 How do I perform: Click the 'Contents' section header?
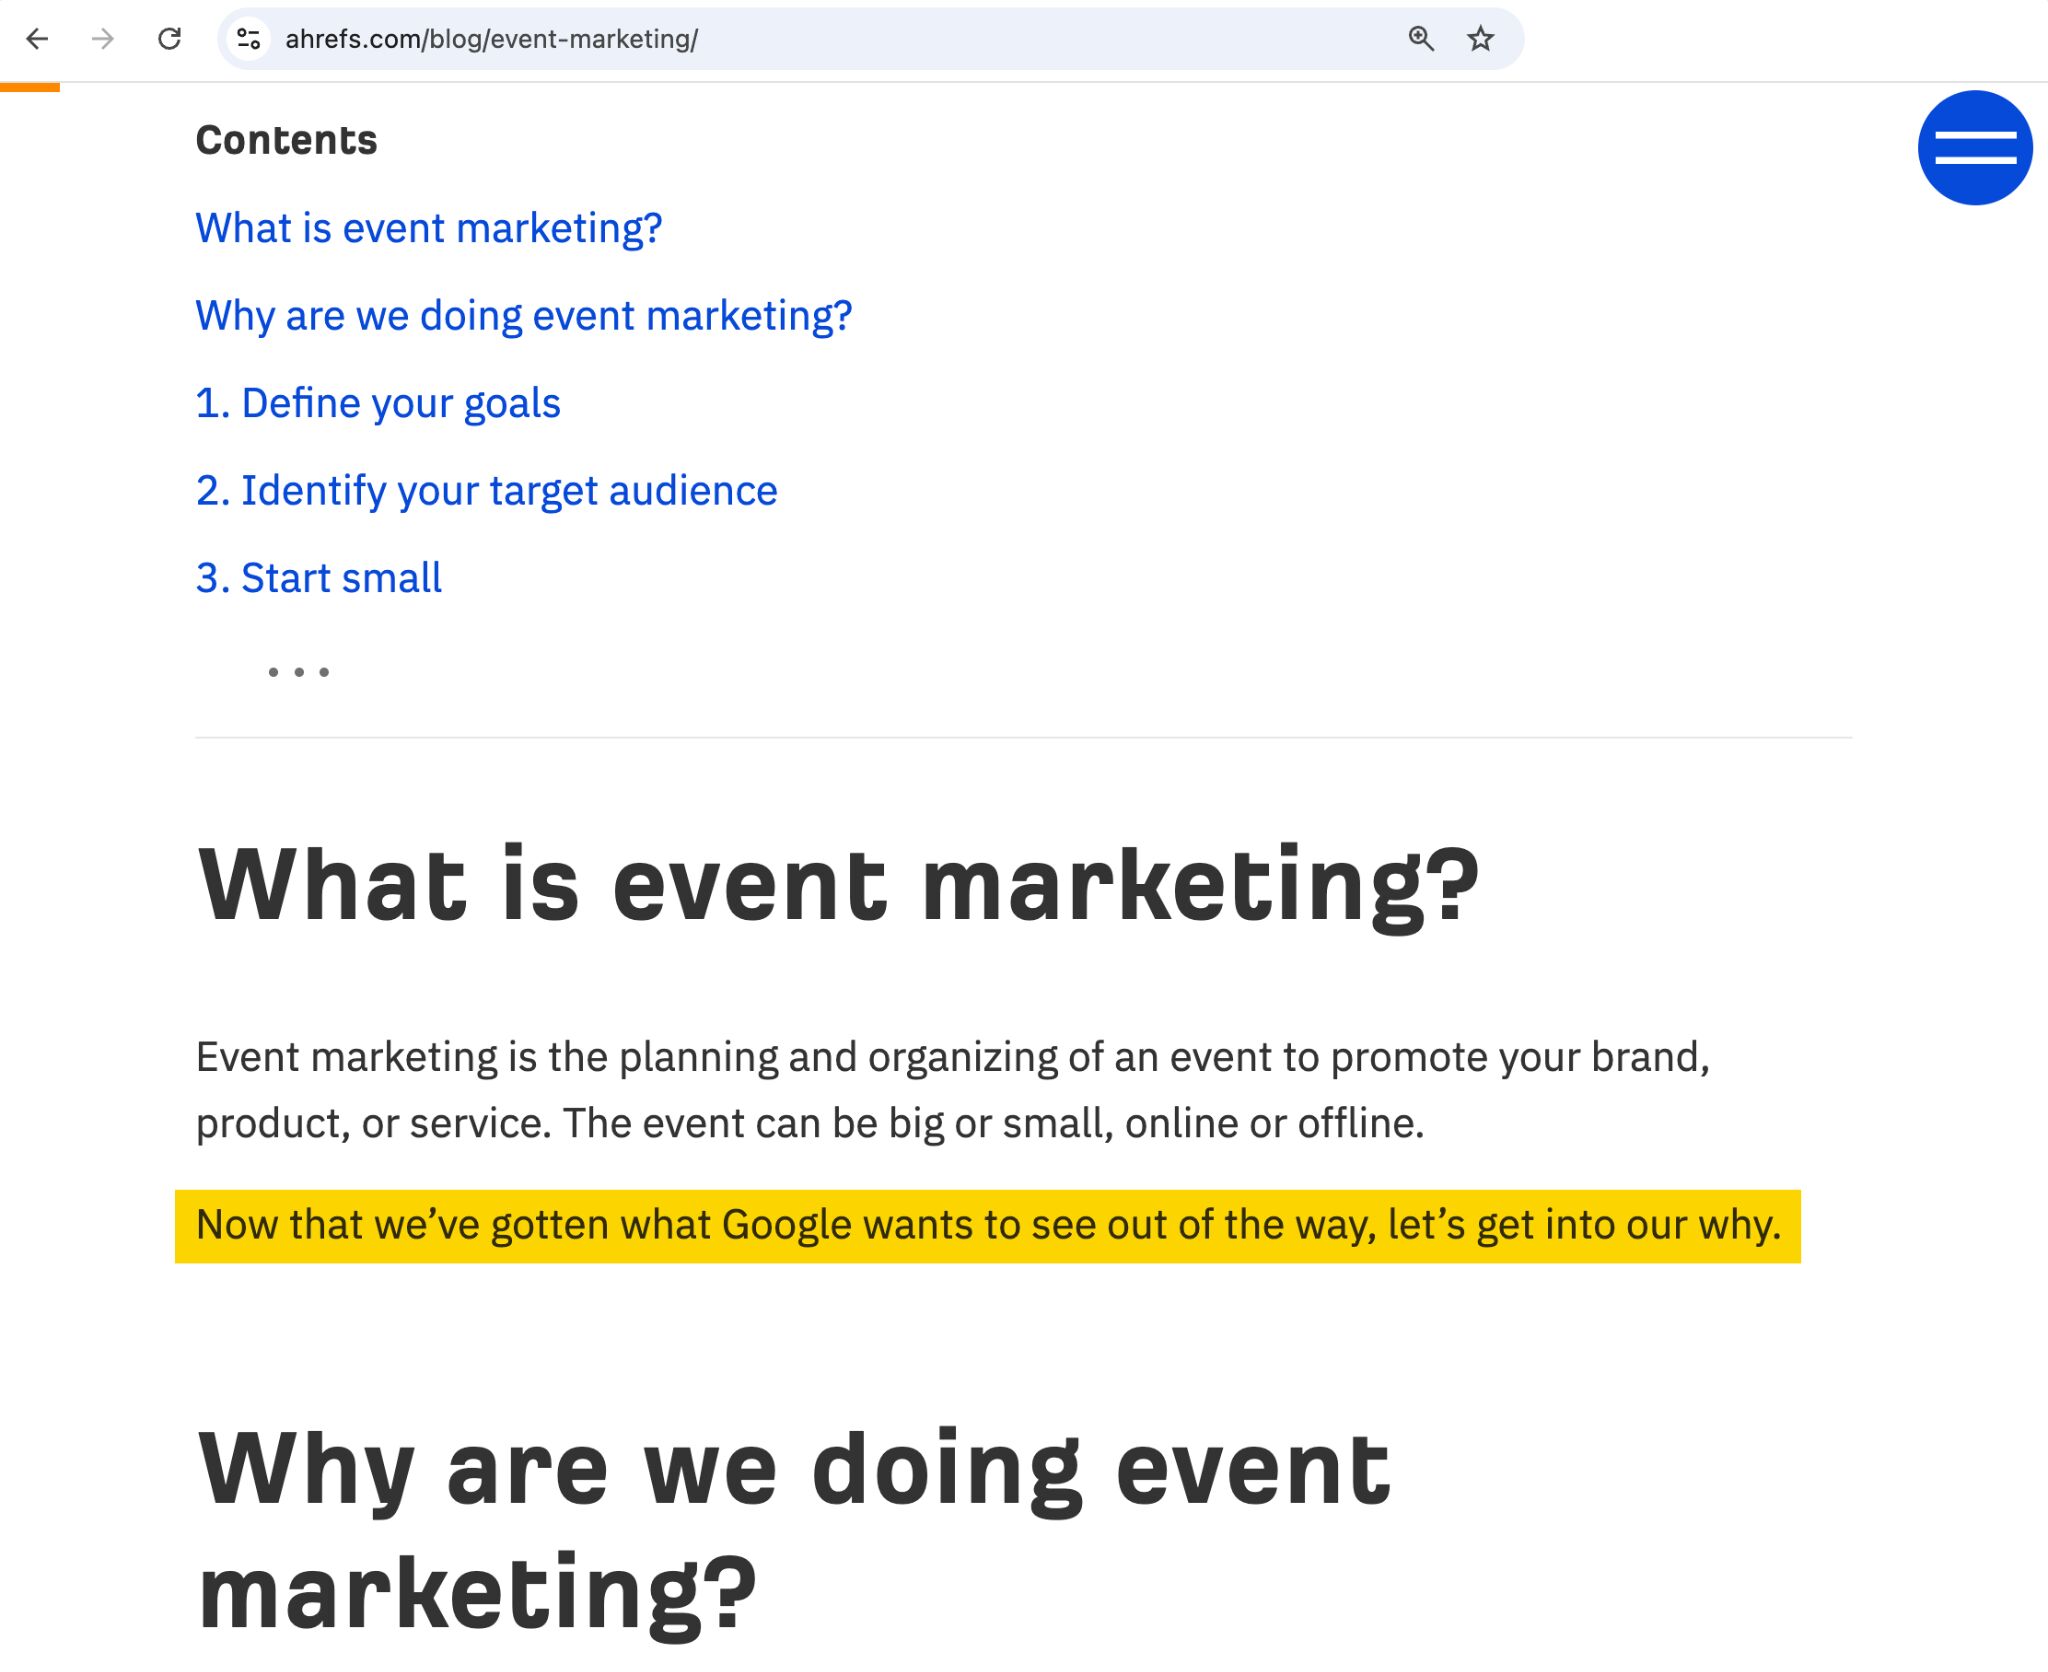pos(287,138)
